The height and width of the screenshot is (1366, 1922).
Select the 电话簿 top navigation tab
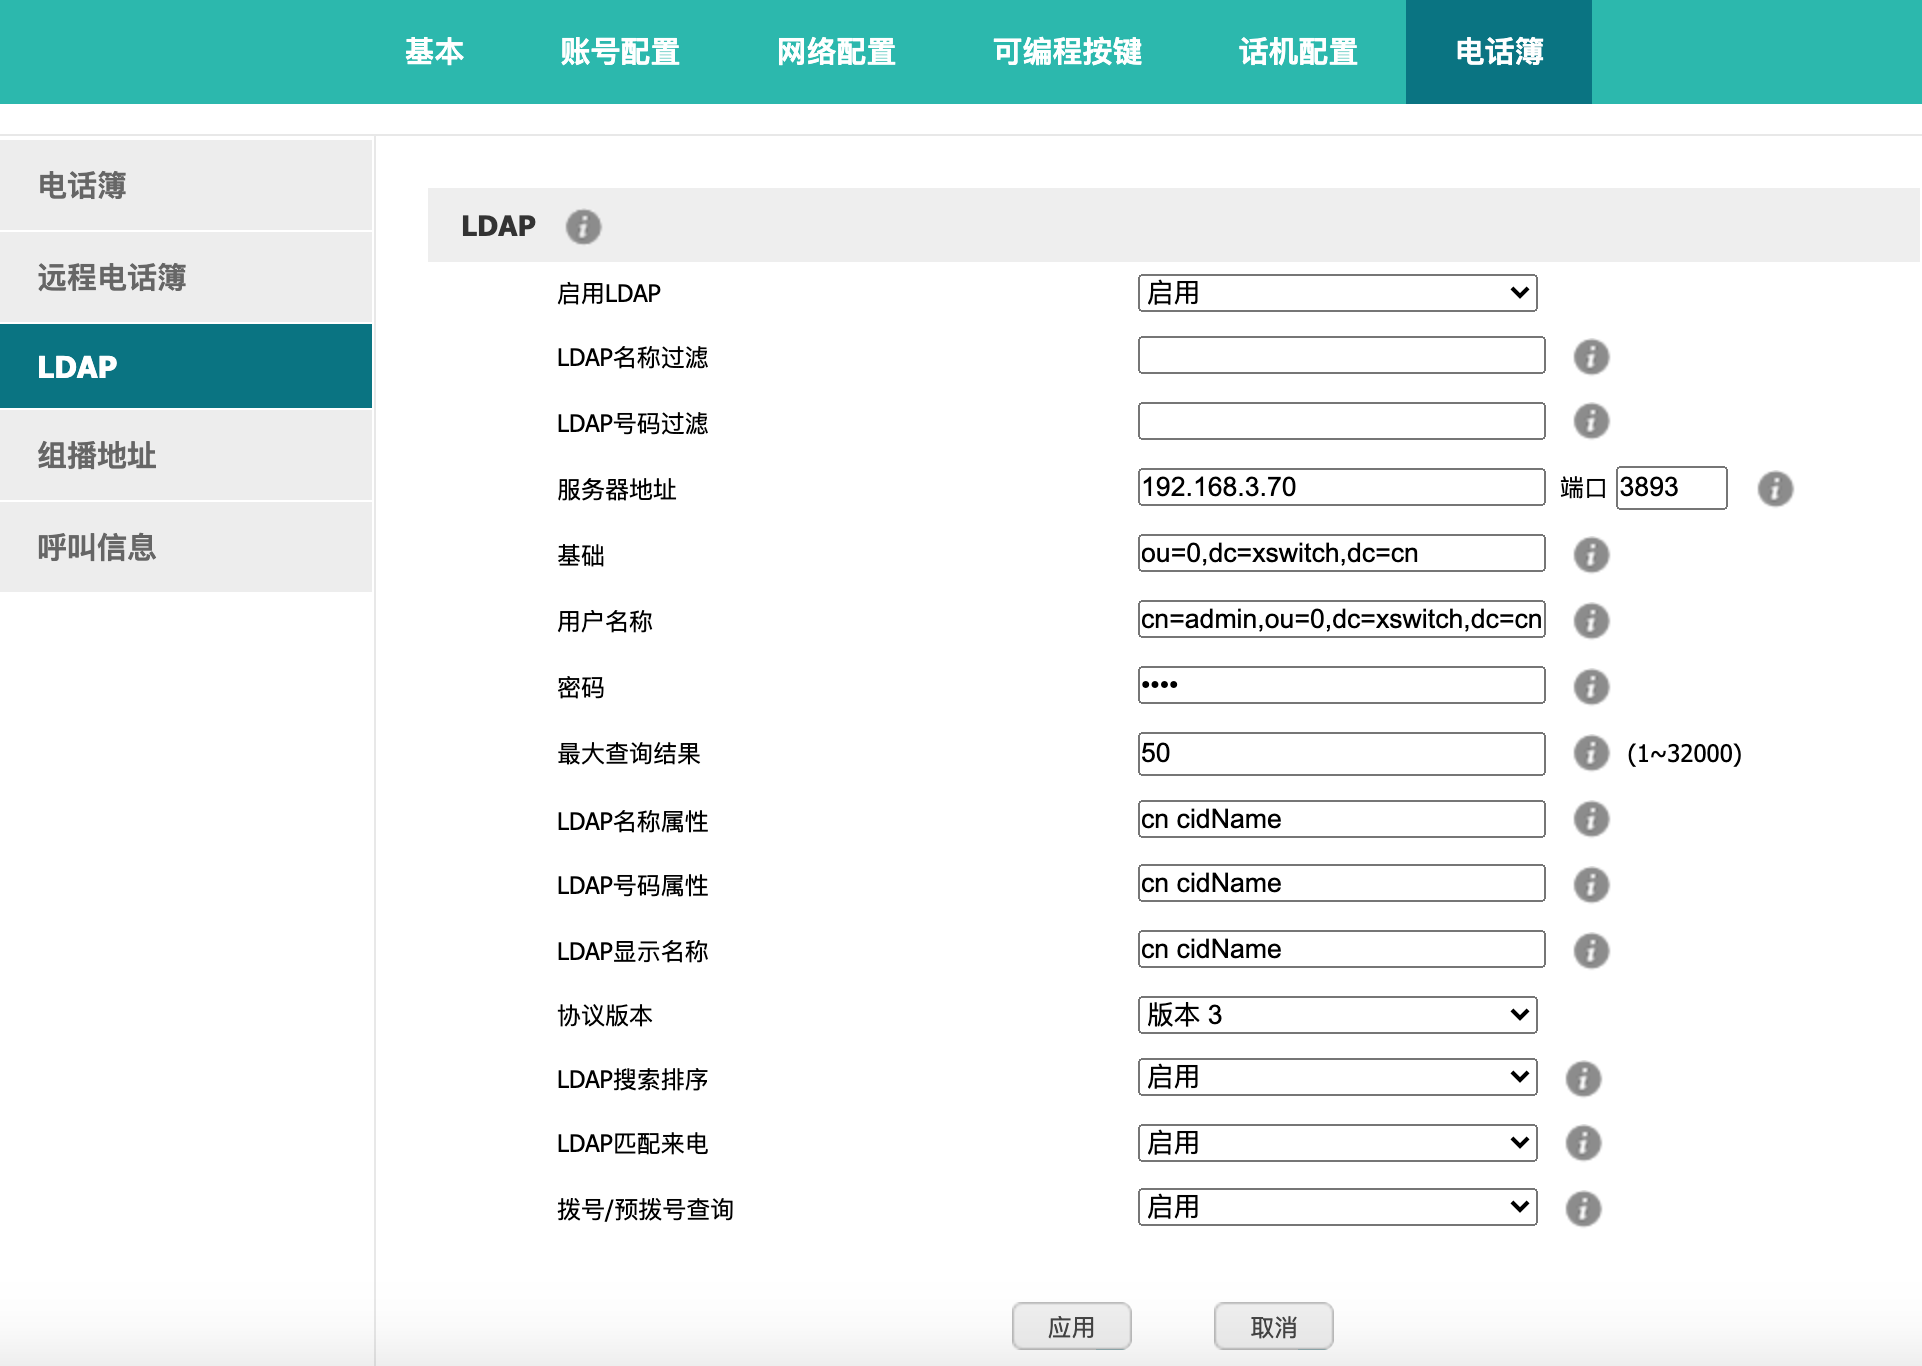[1499, 52]
